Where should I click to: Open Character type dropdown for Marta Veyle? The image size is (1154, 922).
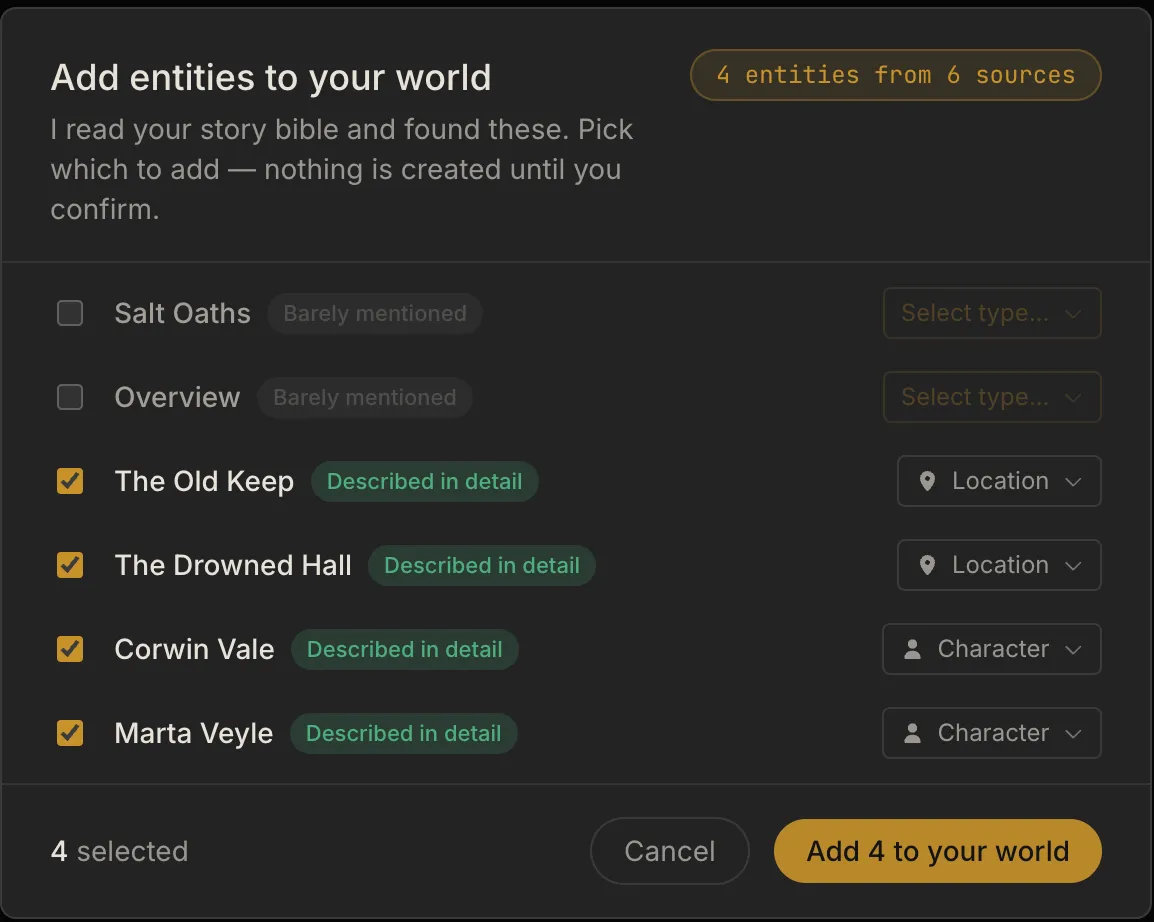(991, 733)
